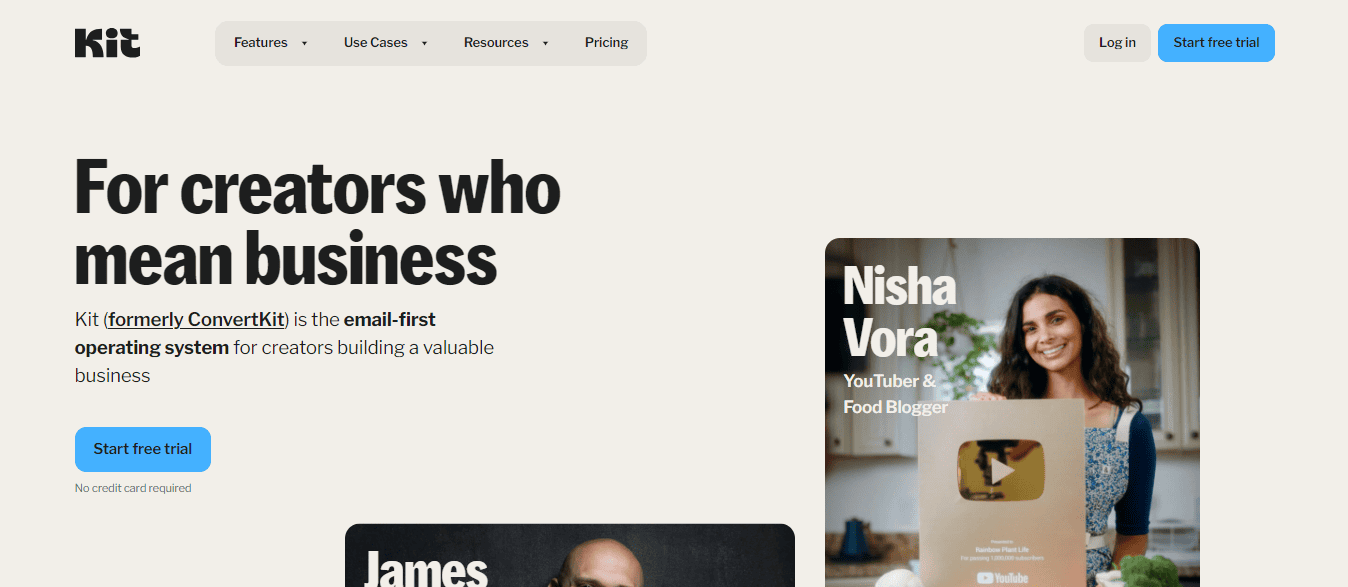The height and width of the screenshot is (587, 1348).
Task: Open the James creator card
Action: click(x=570, y=555)
